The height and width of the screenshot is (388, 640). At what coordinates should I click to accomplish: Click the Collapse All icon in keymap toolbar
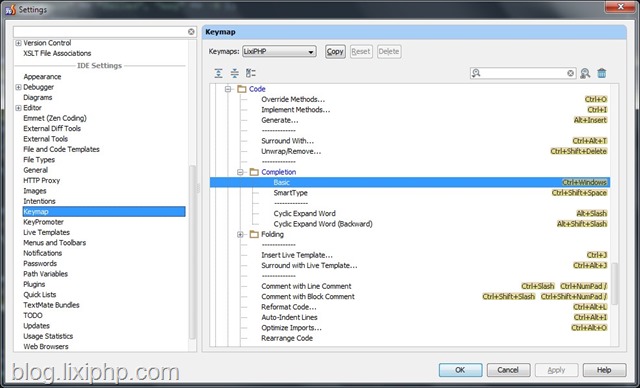(234, 73)
